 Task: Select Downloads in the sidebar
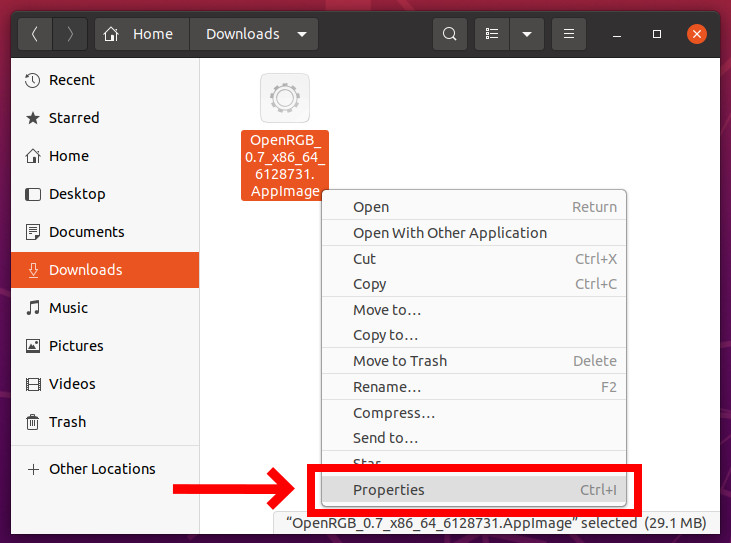[105, 270]
